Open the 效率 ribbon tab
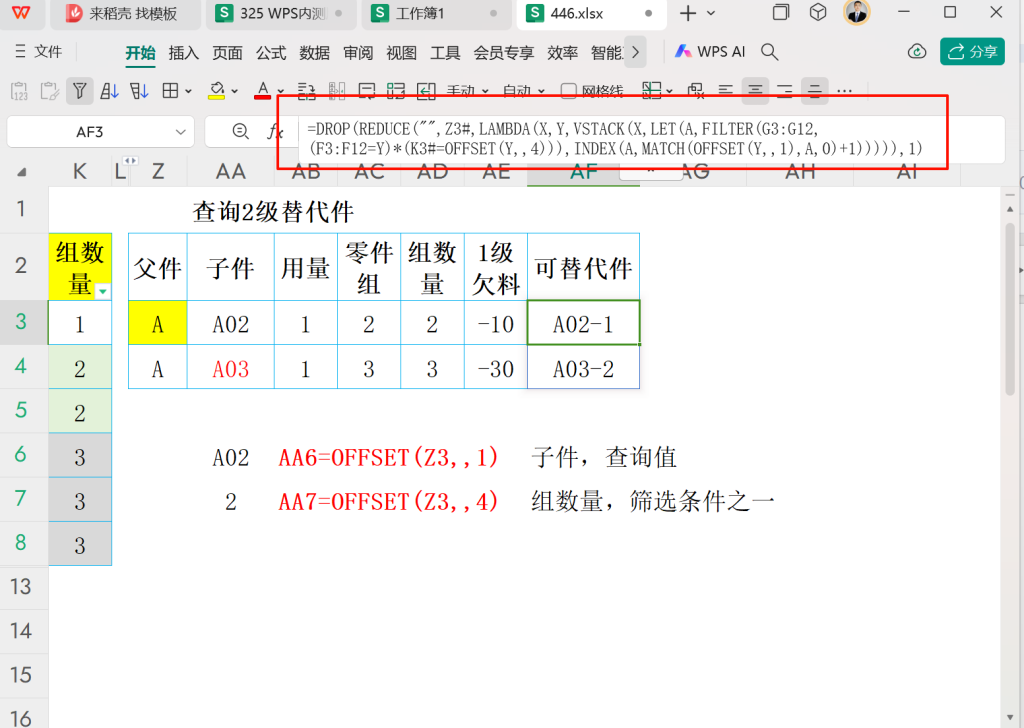The image size is (1024, 728). 562,53
